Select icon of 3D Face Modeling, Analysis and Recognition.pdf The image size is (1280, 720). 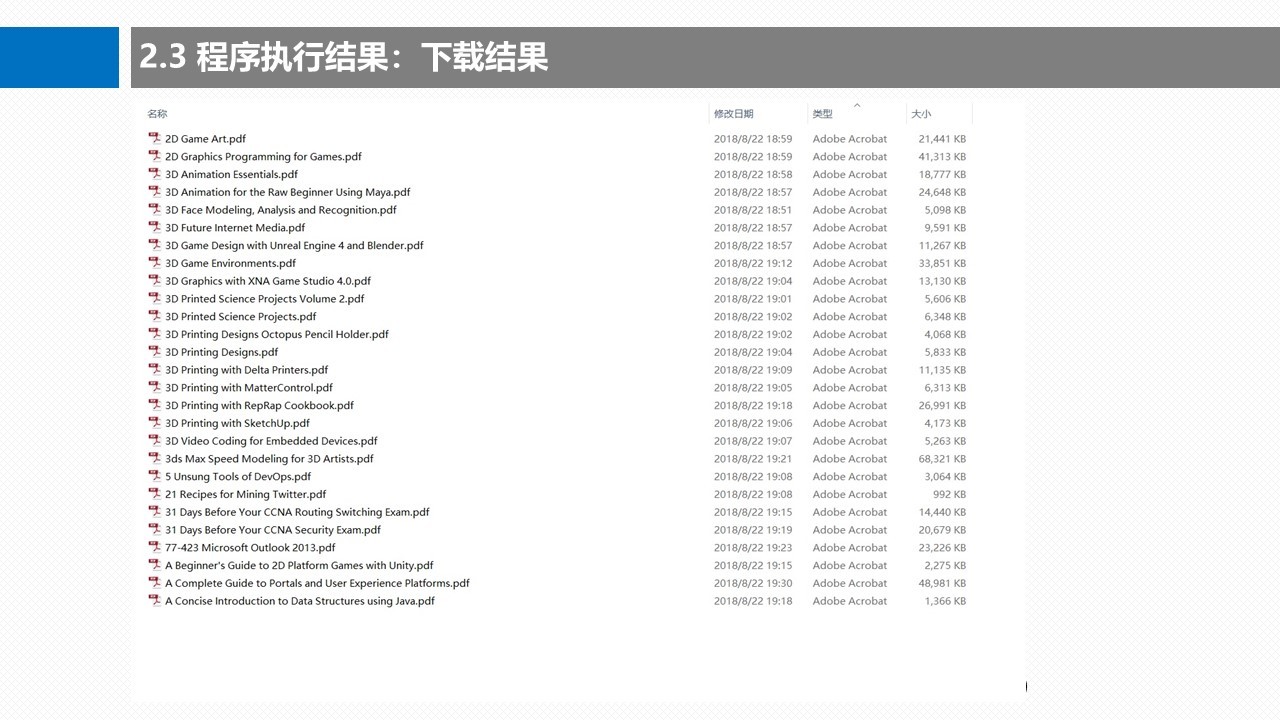155,210
